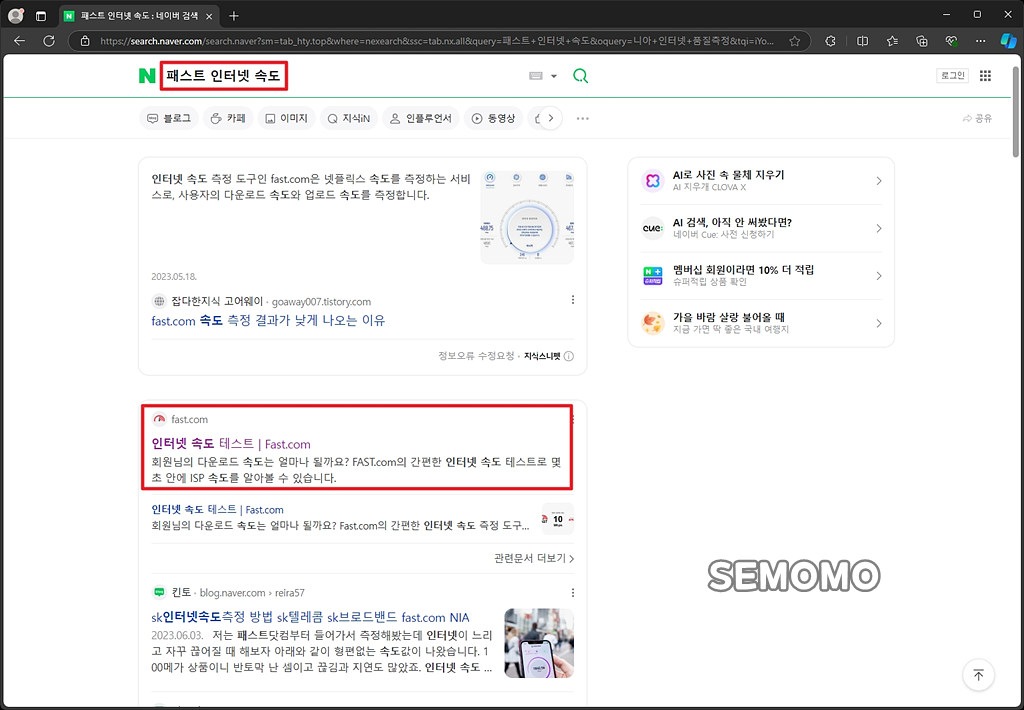Click the search input with 패스트 인터넷 속도
The height and width of the screenshot is (710, 1024).
point(223,76)
